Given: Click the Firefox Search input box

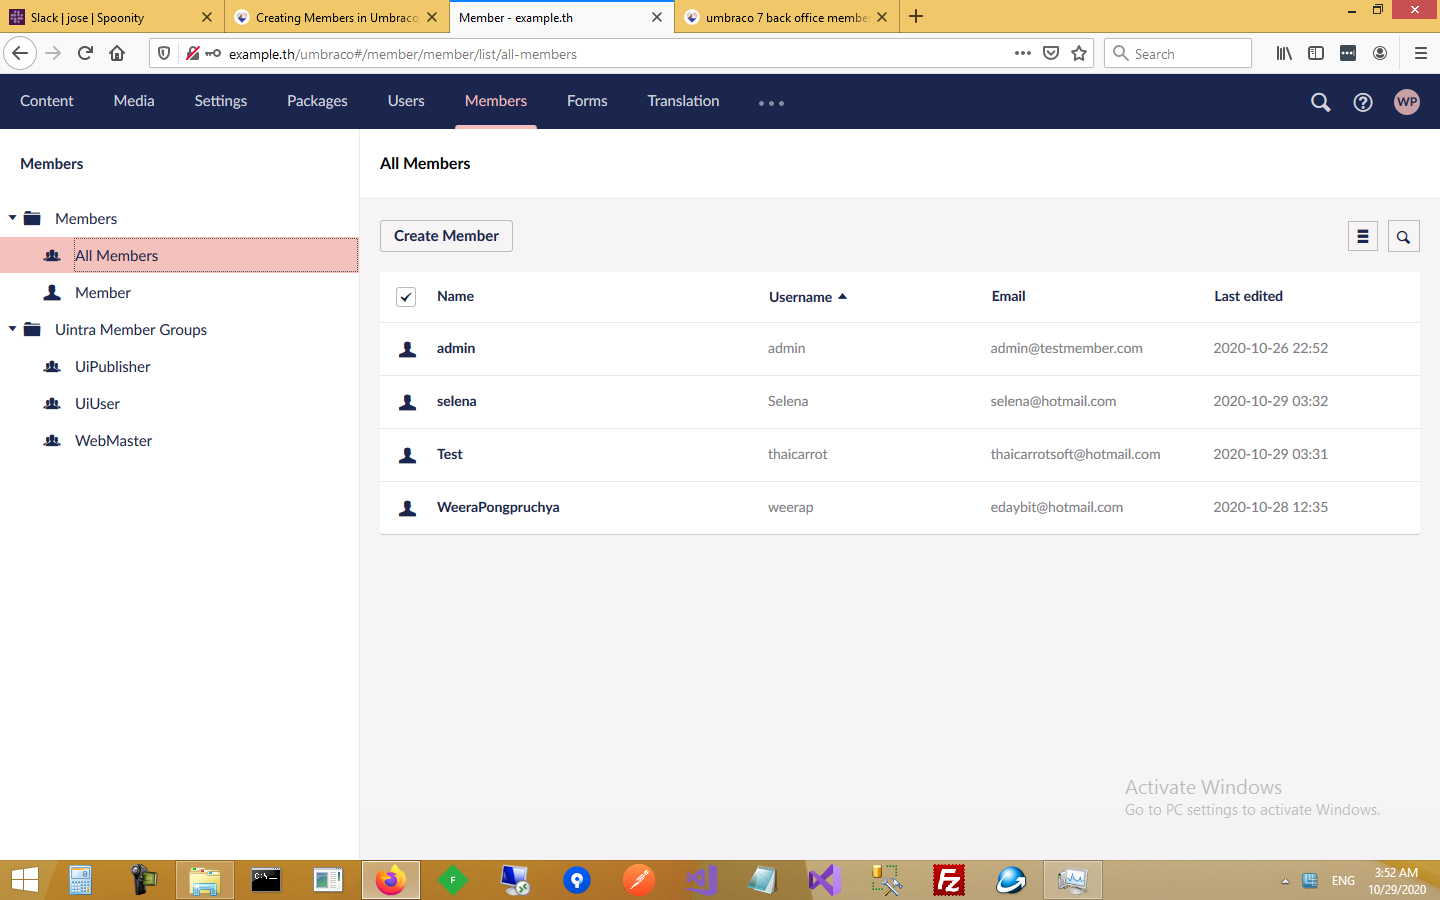Looking at the screenshot, I should [x=1187, y=54].
